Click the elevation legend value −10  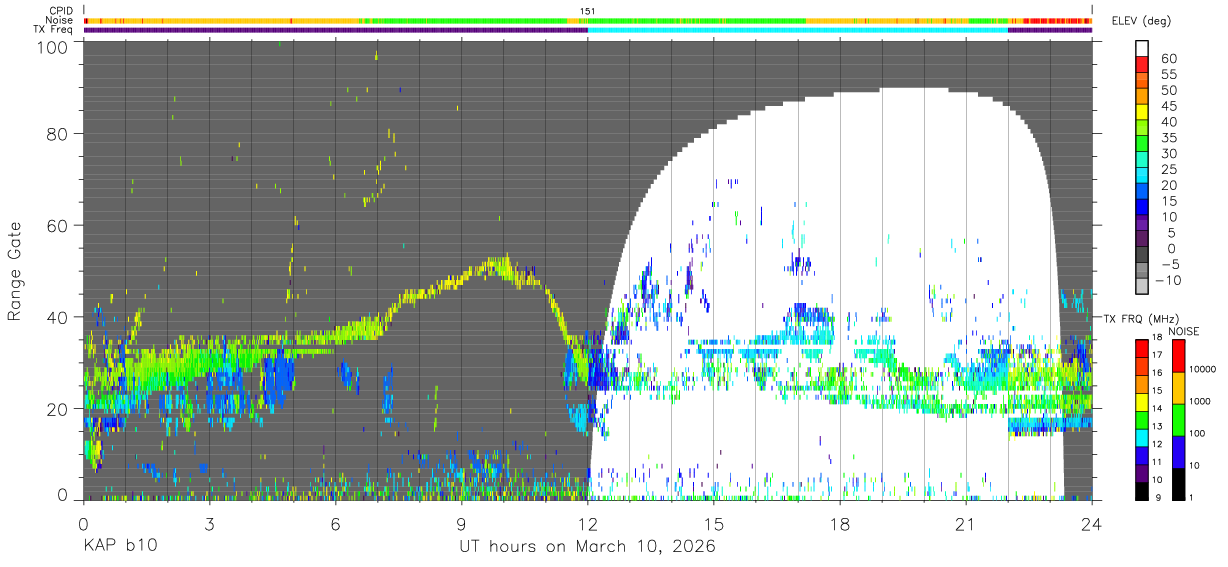coord(1166,280)
